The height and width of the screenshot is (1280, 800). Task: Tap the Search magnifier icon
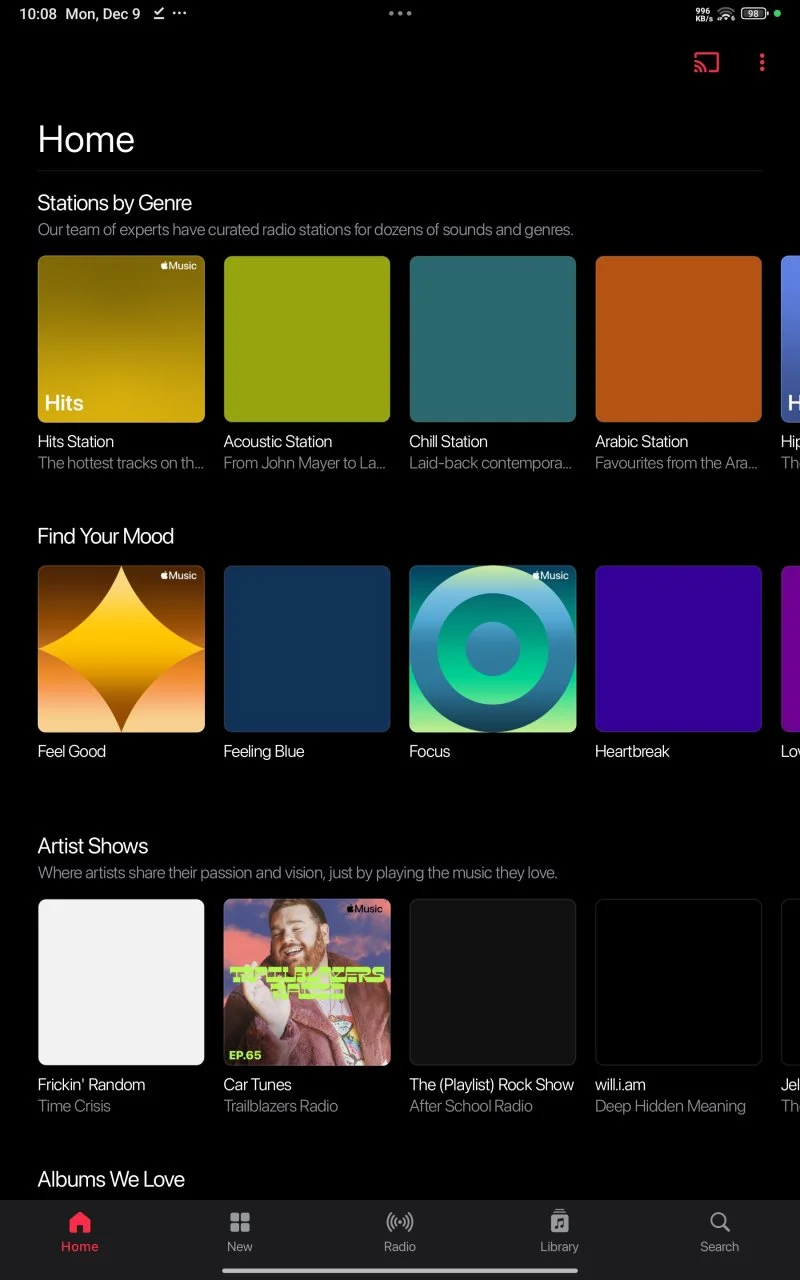[x=720, y=1222]
